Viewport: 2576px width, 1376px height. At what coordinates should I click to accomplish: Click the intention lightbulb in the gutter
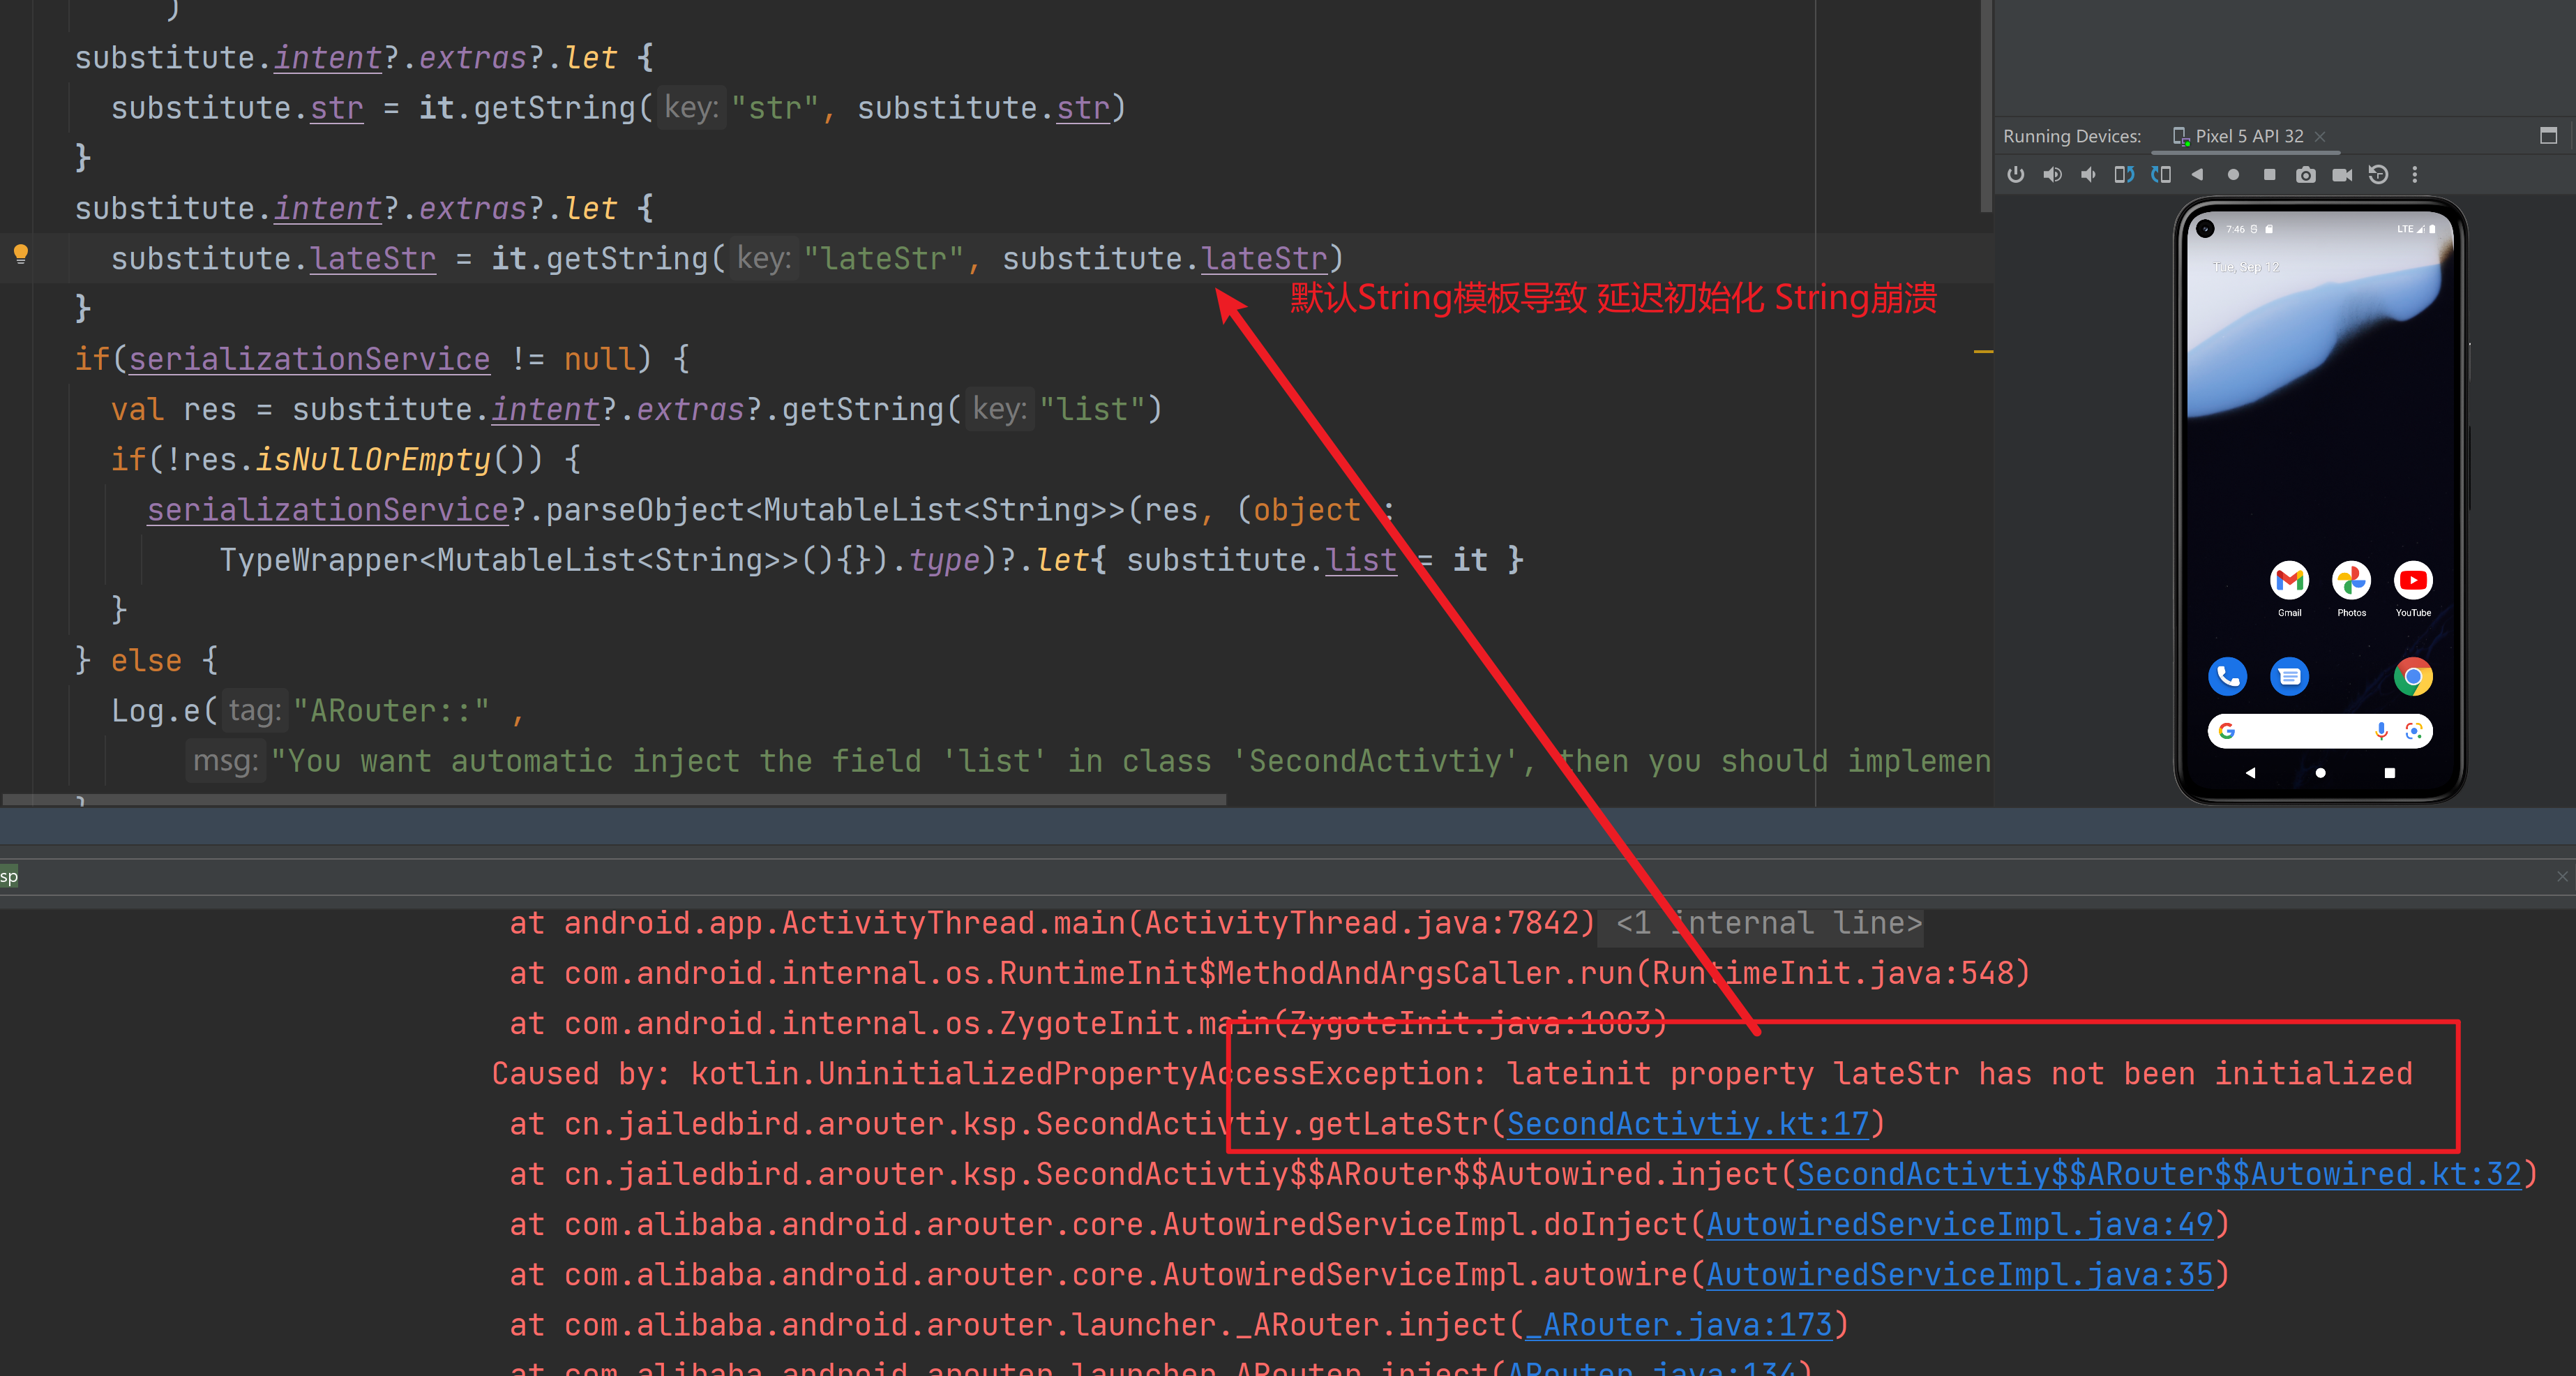21,253
